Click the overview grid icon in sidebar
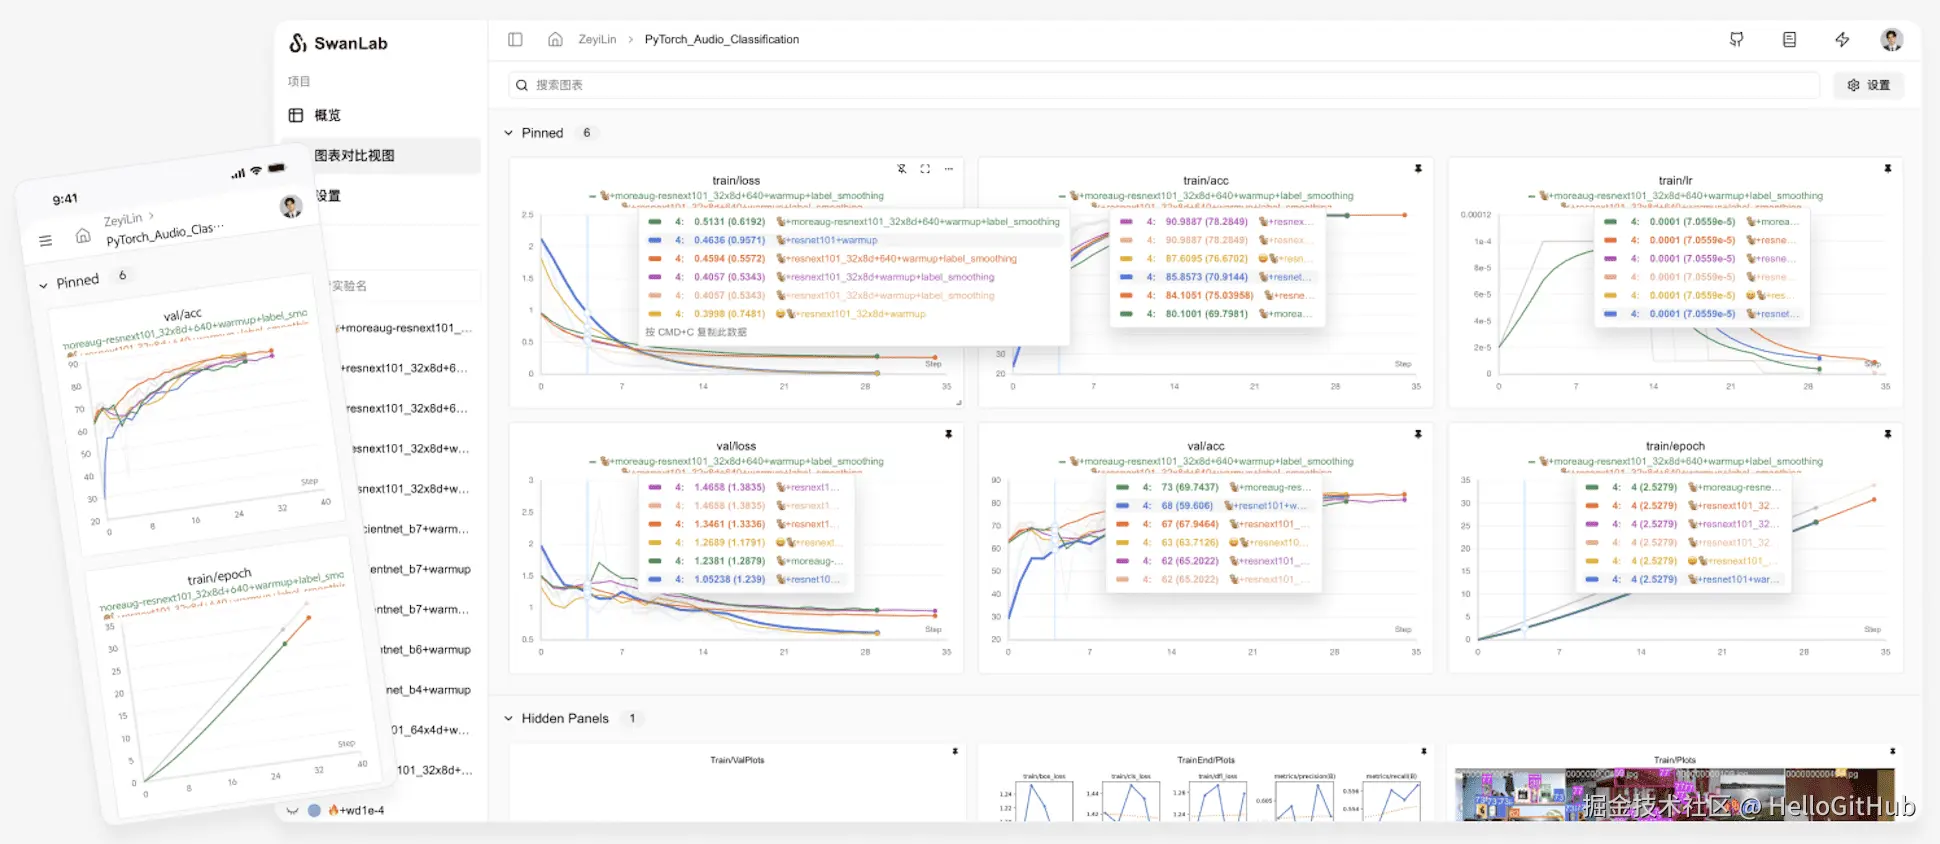The height and width of the screenshot is (844, 1940). (296, 115)
